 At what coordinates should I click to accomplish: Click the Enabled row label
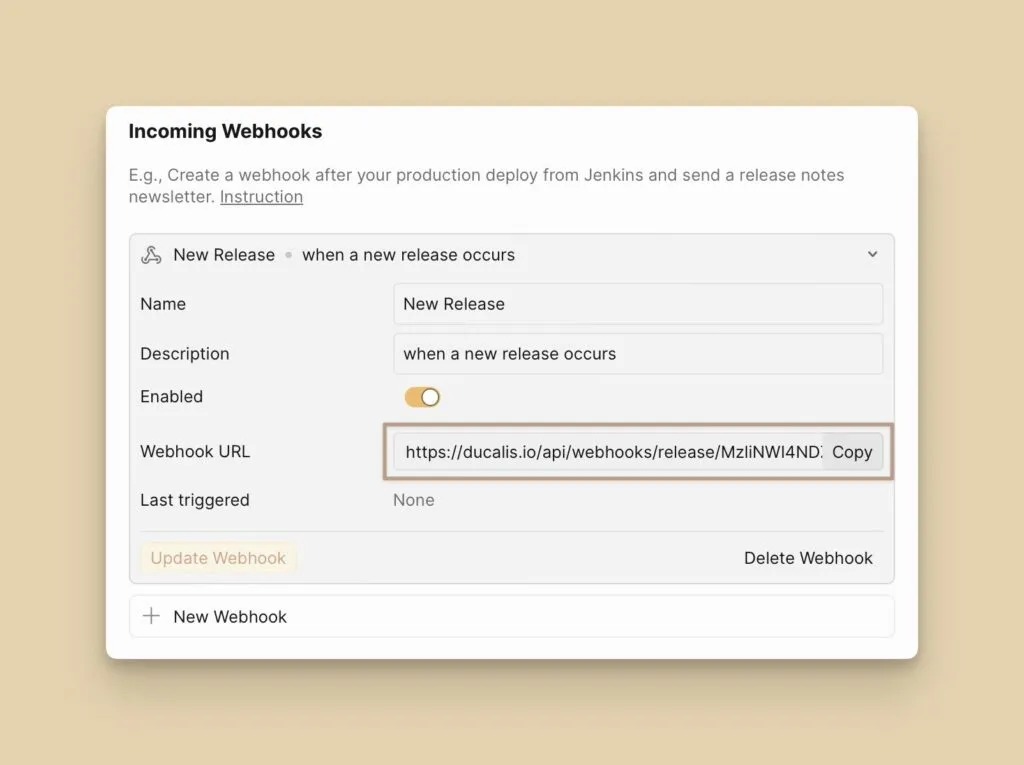tap(171, 396)
